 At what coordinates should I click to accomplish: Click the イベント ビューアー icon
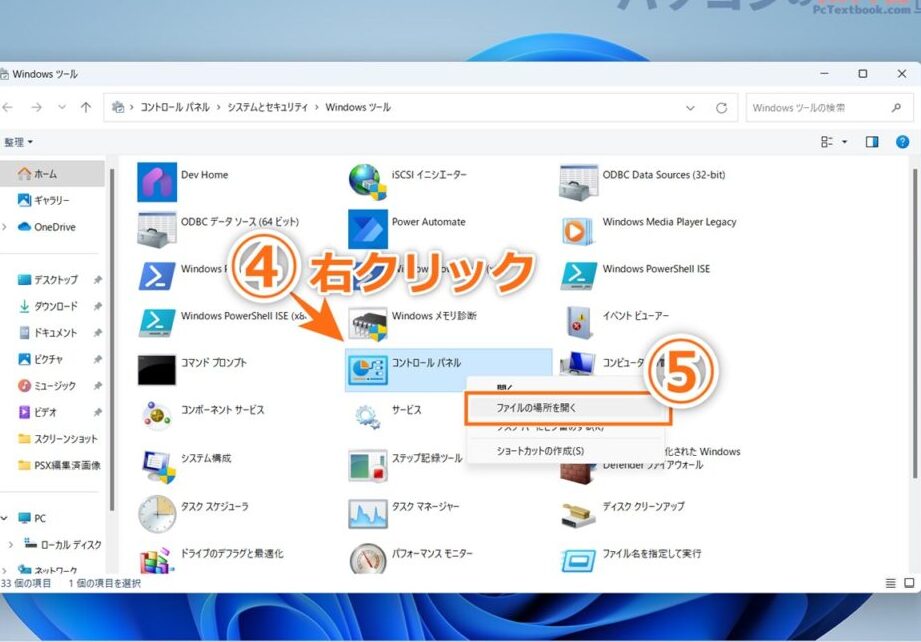pyautogui.click(x=578, y=322)
